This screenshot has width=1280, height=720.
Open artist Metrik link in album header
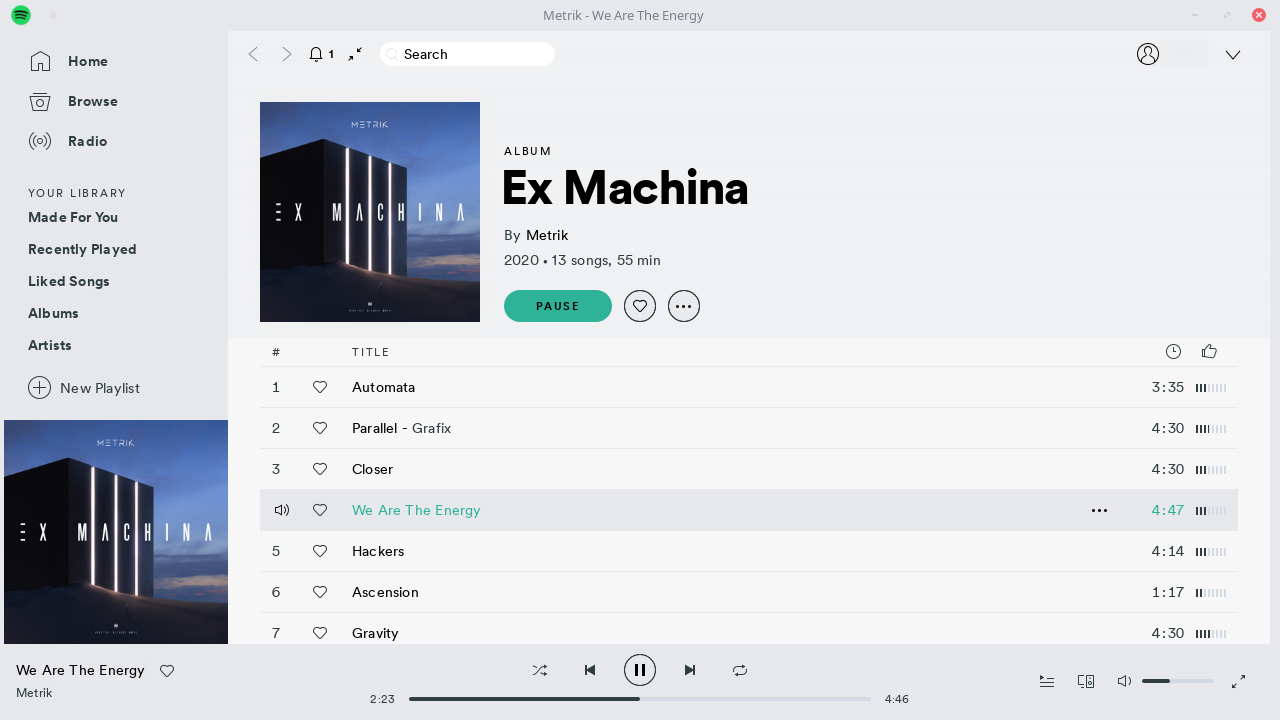[x=547, y=235]
